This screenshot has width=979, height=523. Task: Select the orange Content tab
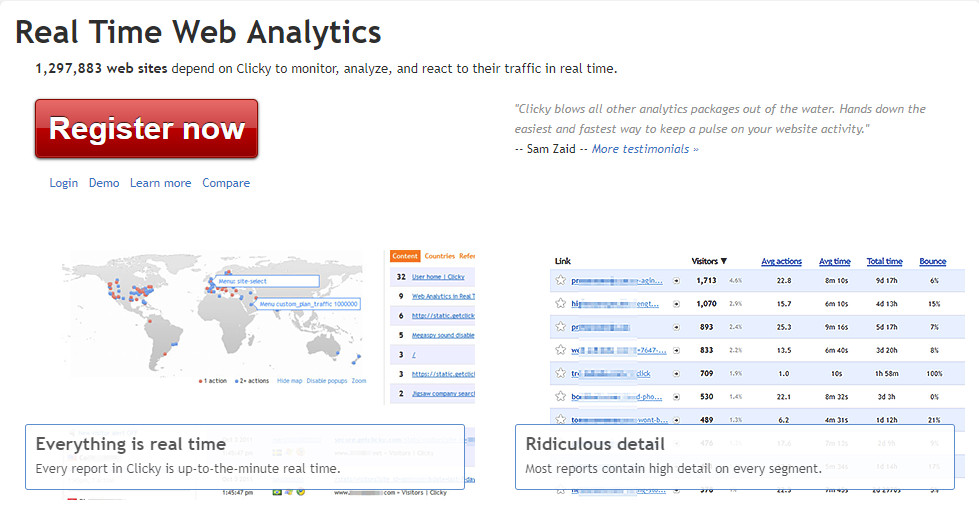(405, 256)
